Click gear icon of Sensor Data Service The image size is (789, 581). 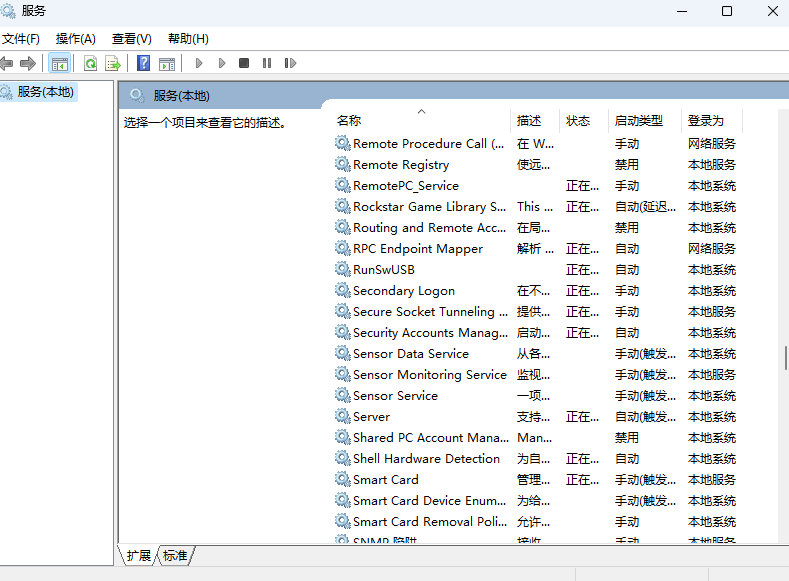tap(343, 354)
